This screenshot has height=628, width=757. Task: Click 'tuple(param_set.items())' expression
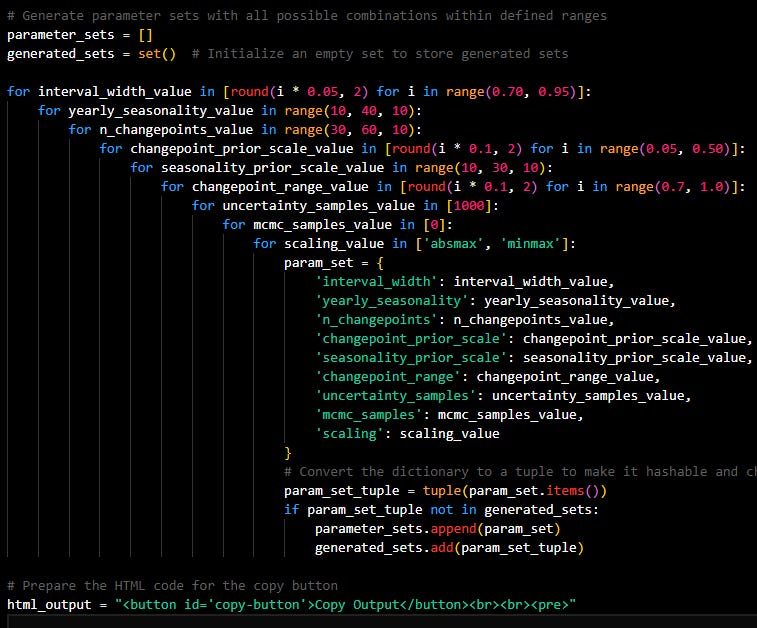click(515, 490)
